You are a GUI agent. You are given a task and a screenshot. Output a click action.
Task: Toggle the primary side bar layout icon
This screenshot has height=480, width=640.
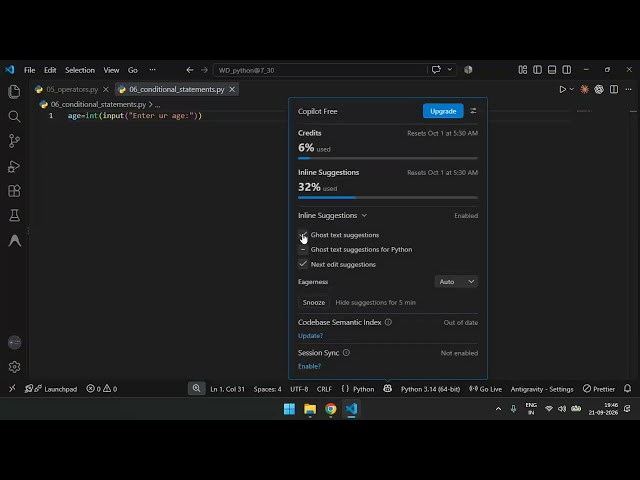538,70
